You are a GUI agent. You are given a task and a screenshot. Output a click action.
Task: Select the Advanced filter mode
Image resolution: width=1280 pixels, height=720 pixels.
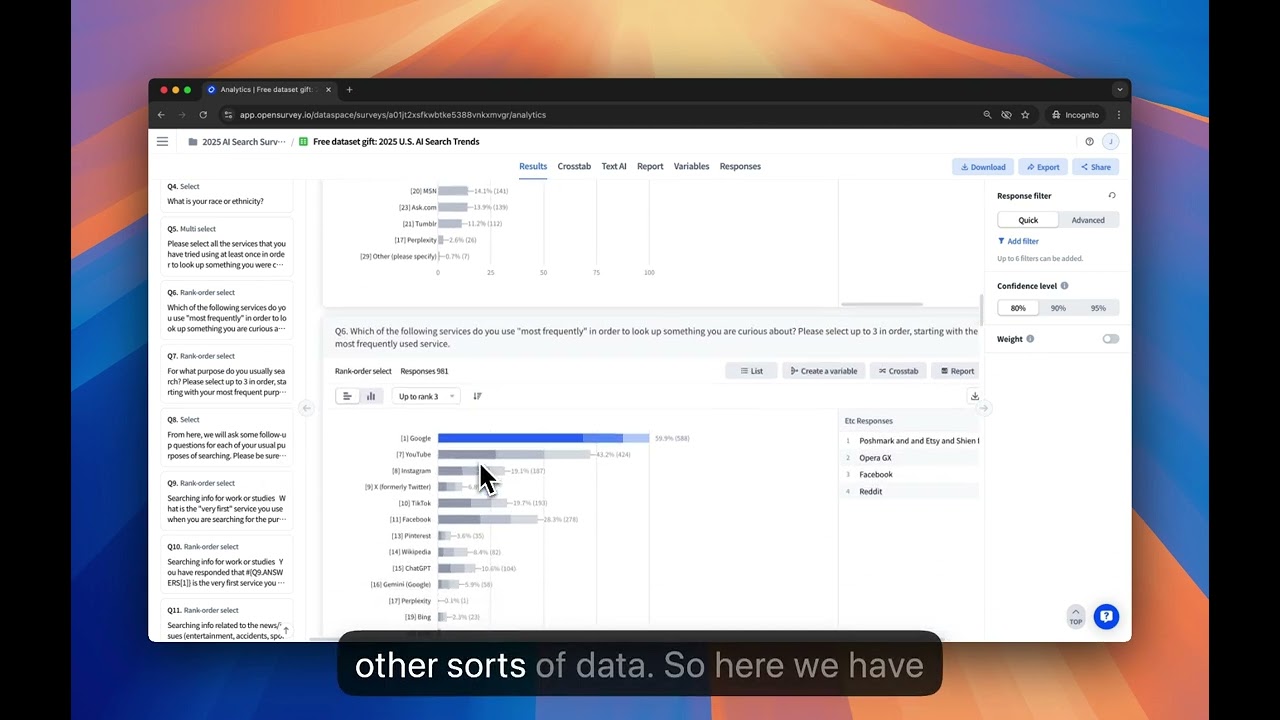[x=1088, y=220]
